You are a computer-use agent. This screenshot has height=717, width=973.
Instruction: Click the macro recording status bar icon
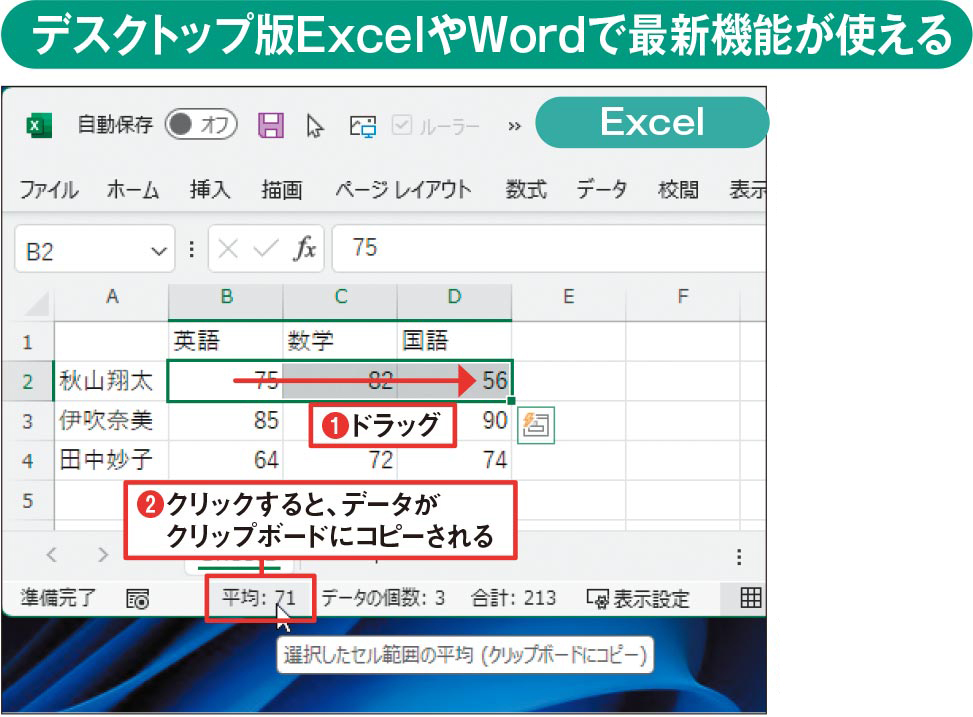click(138, 599)
